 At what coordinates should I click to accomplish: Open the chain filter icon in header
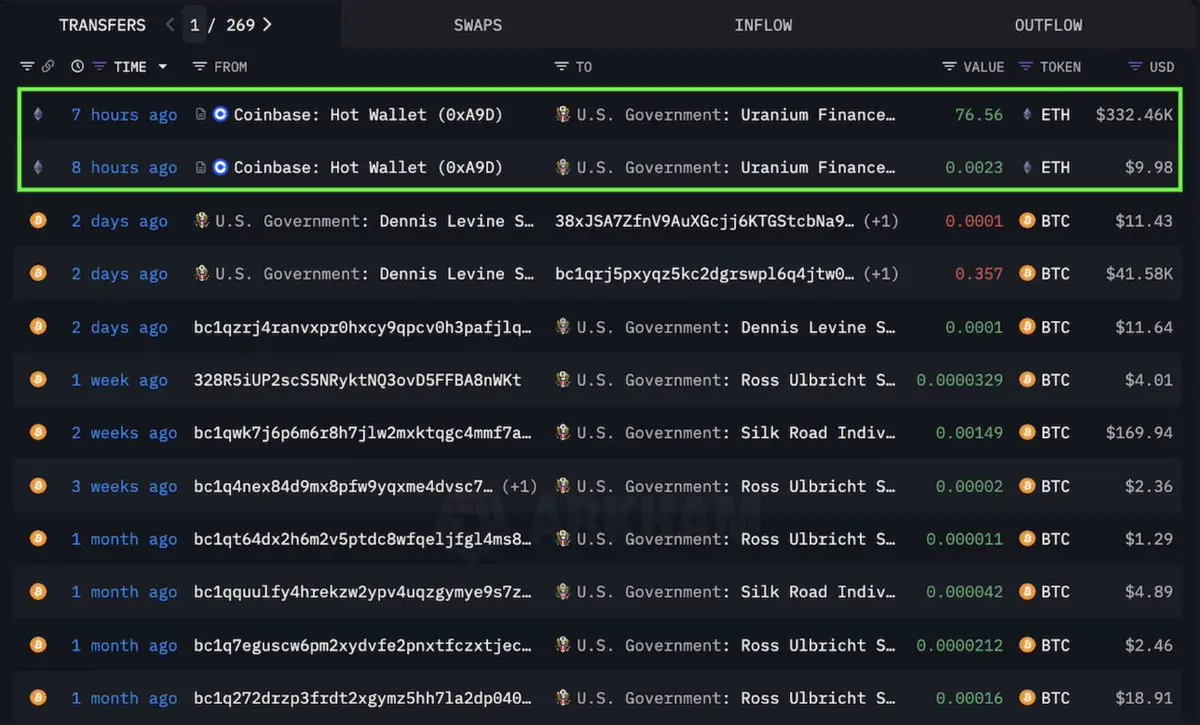pos(27,67)
